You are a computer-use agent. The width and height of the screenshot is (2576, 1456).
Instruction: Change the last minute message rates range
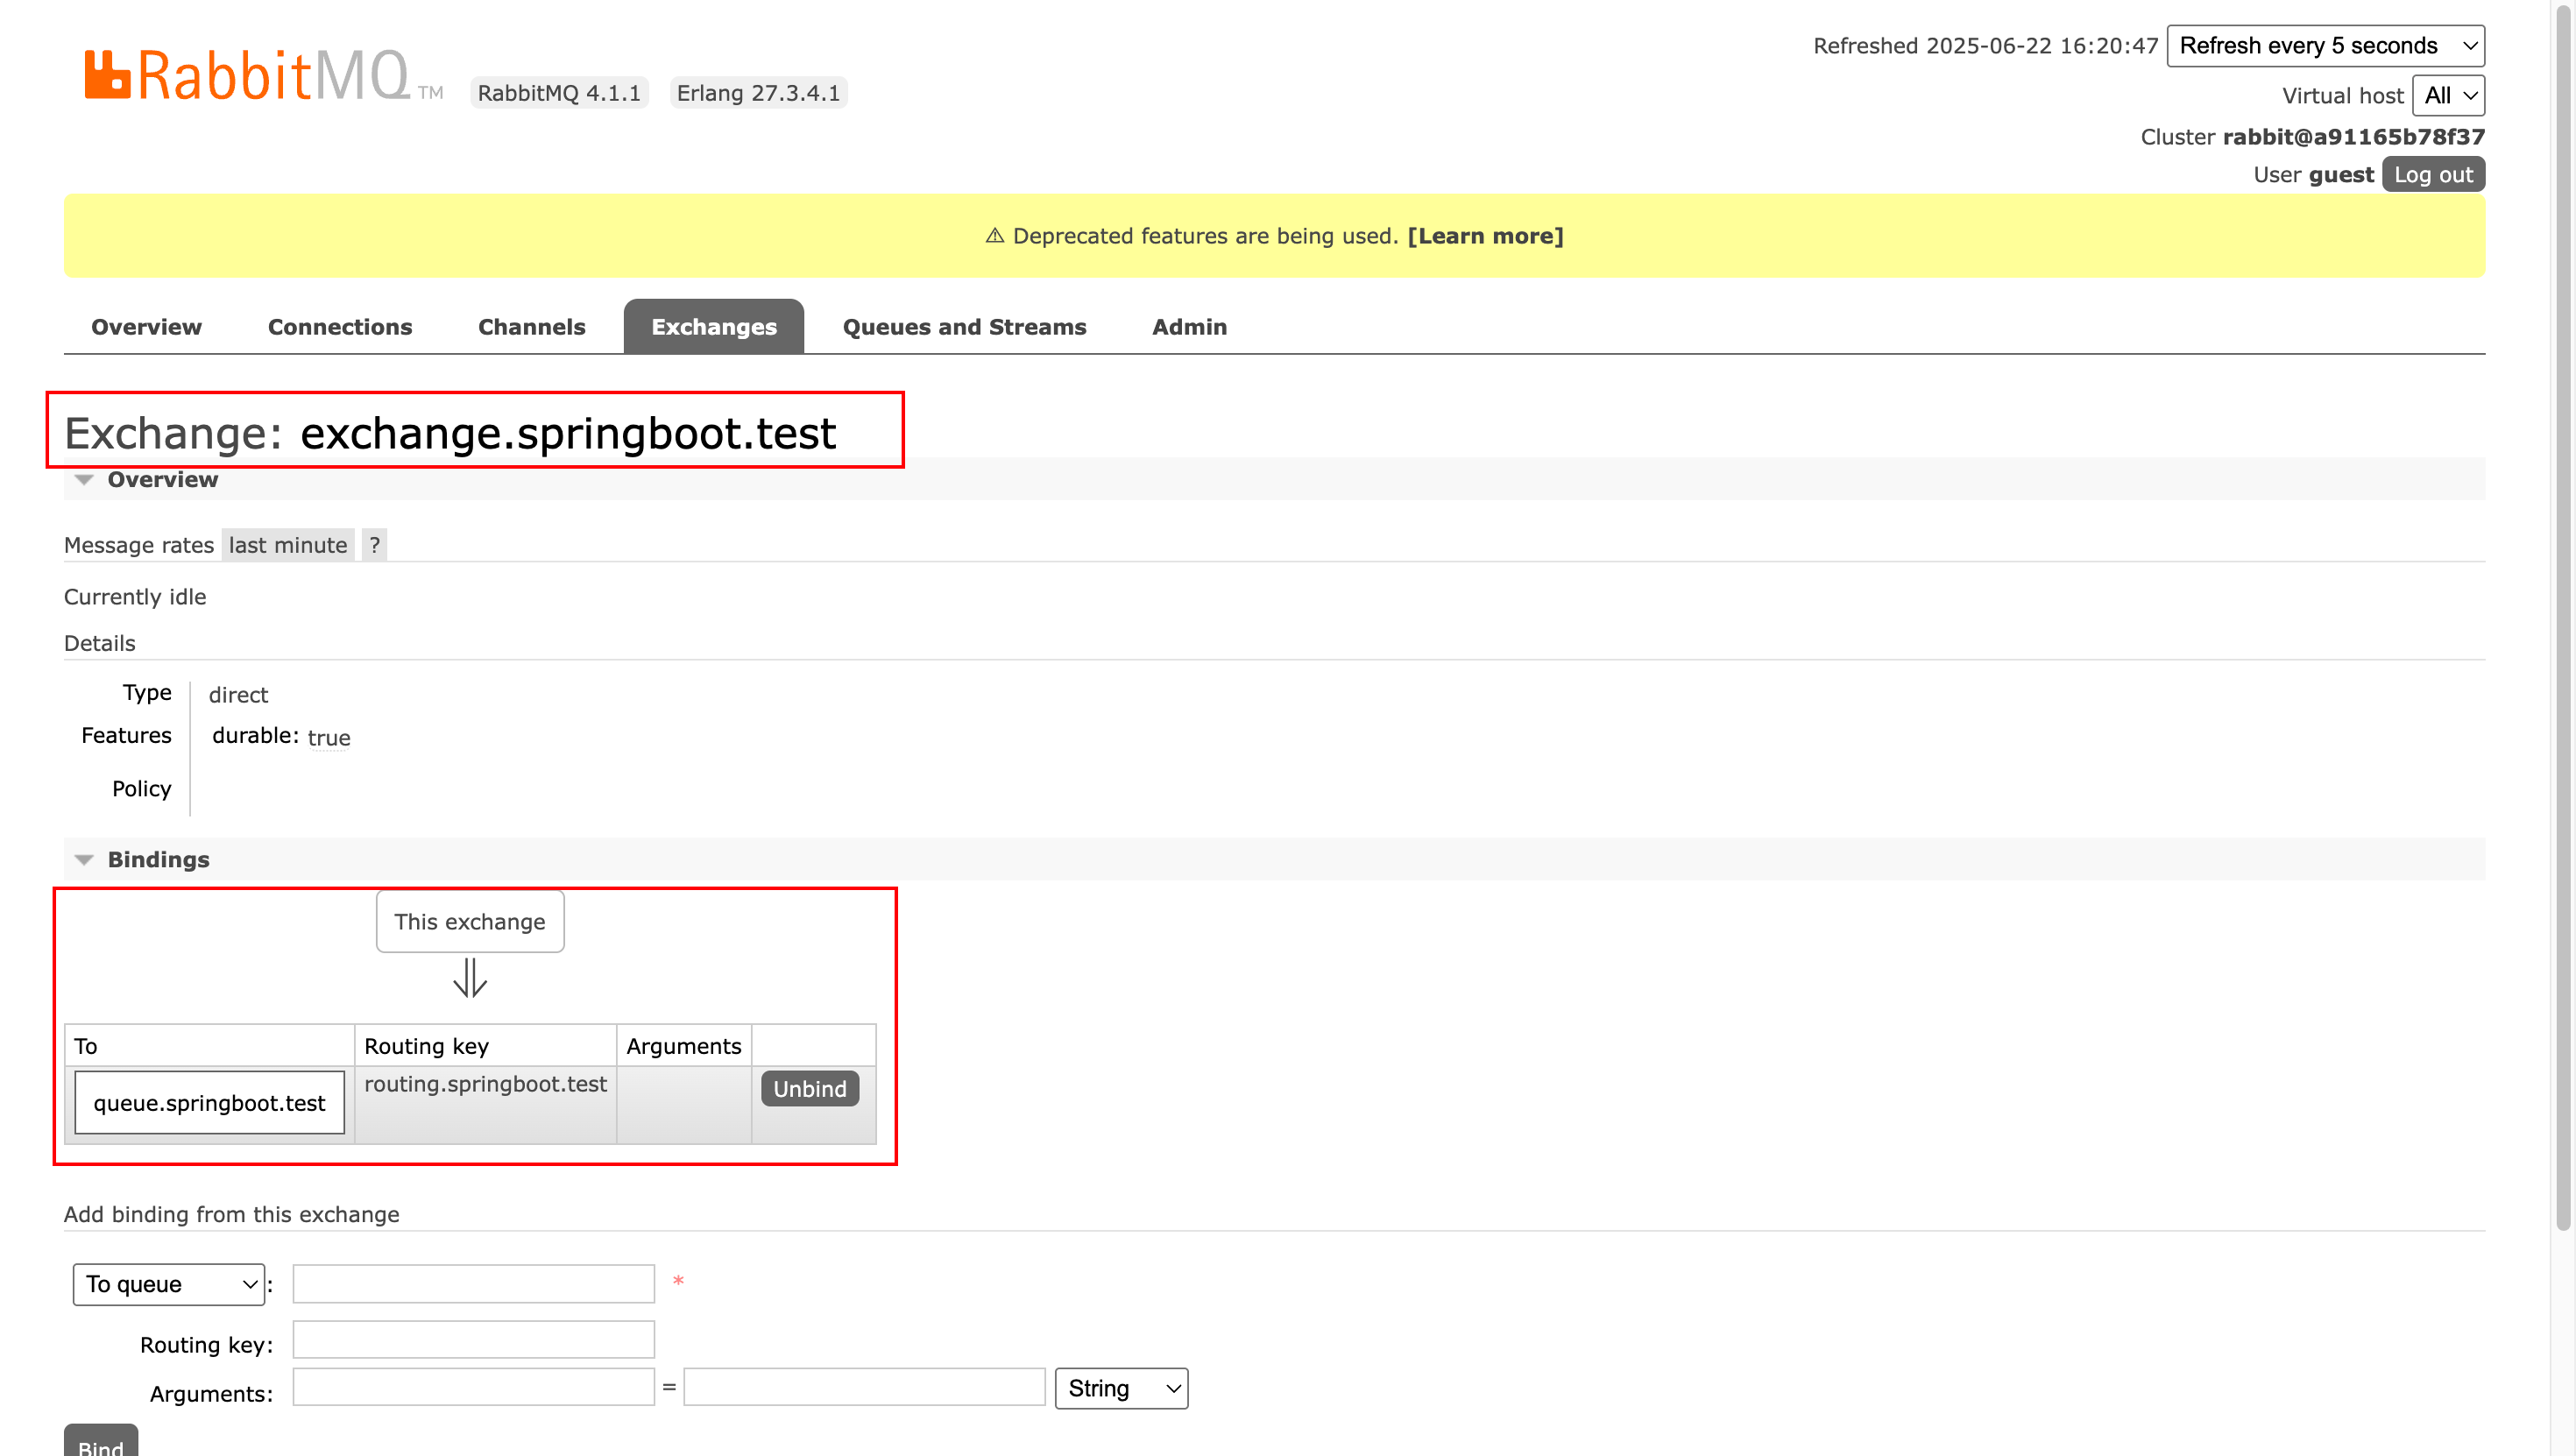pyautogui.click(x=288, y=545)
